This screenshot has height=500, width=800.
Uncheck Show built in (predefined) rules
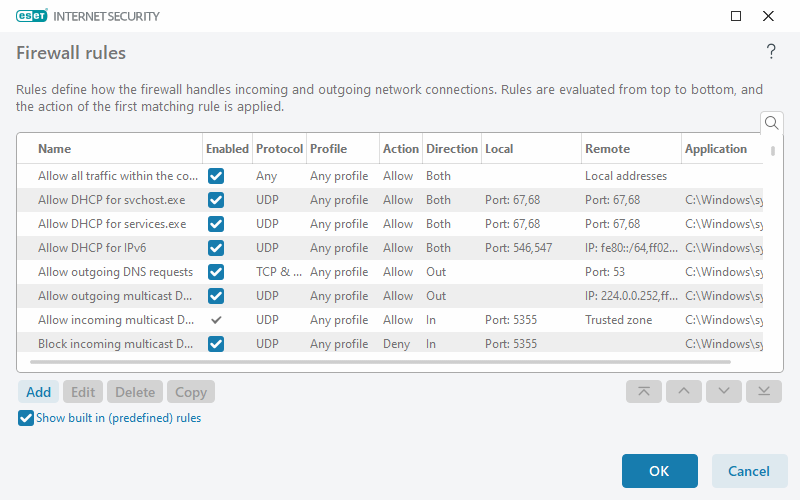tap(26, 418)
